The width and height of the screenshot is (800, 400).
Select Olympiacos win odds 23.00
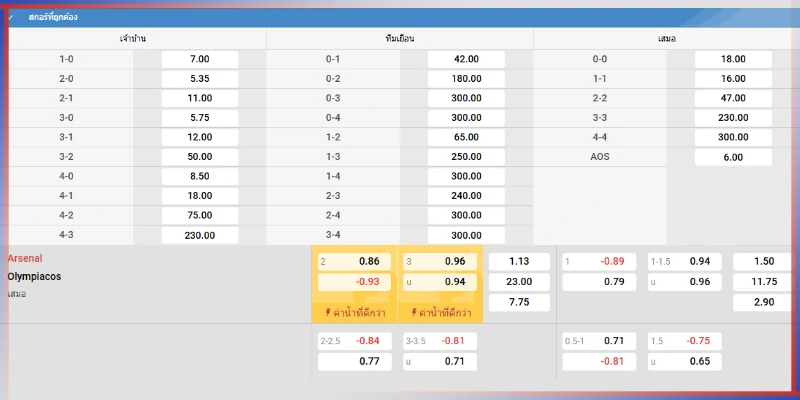click(519, 282)
